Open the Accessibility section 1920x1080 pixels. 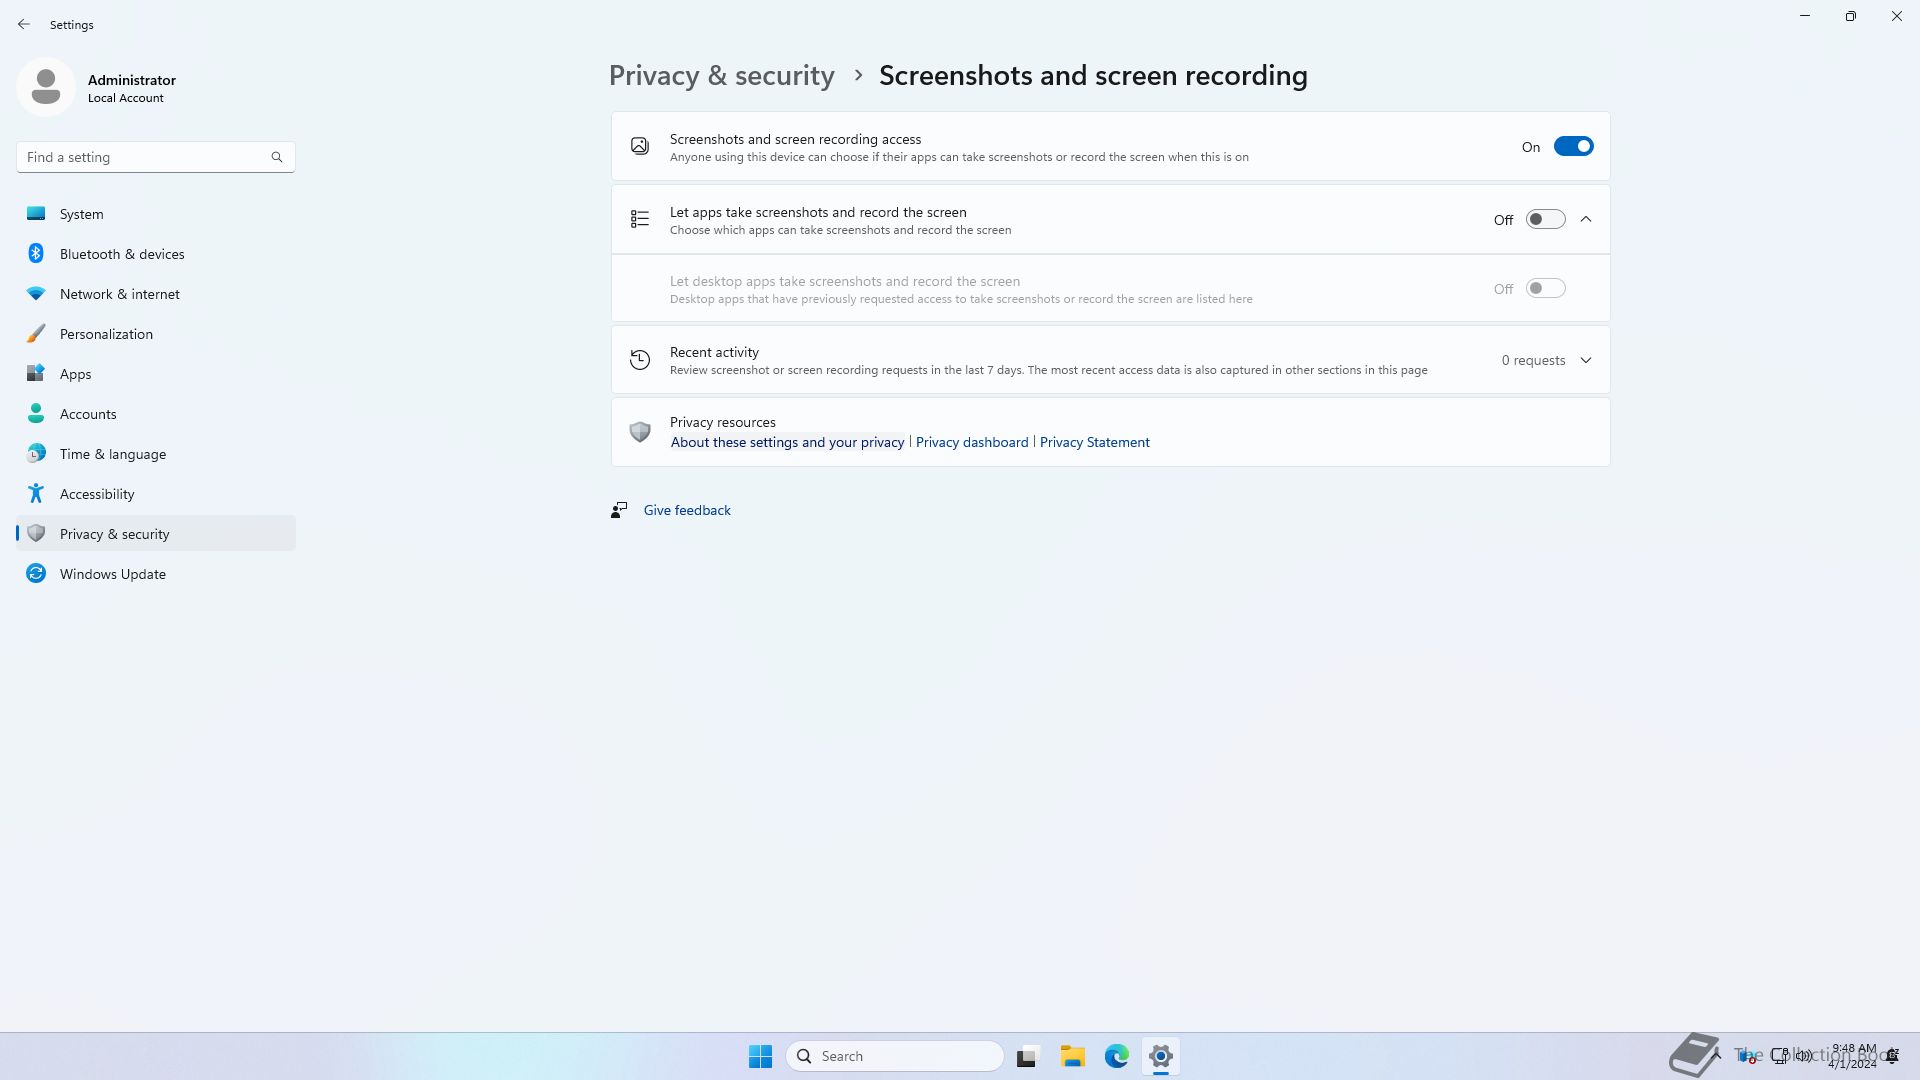[97, 494]
